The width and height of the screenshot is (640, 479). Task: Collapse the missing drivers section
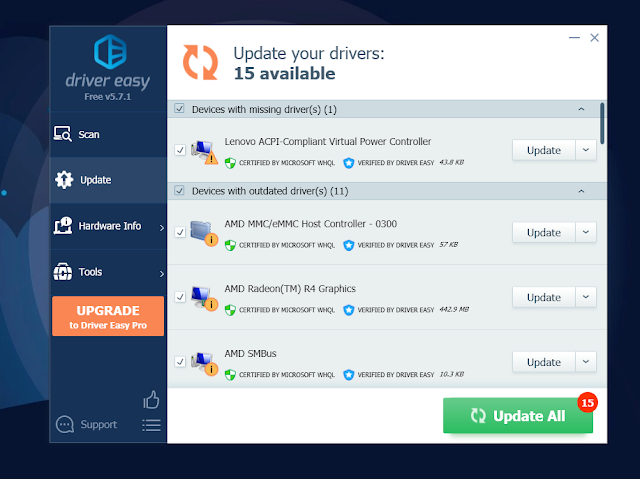[581, 109]
